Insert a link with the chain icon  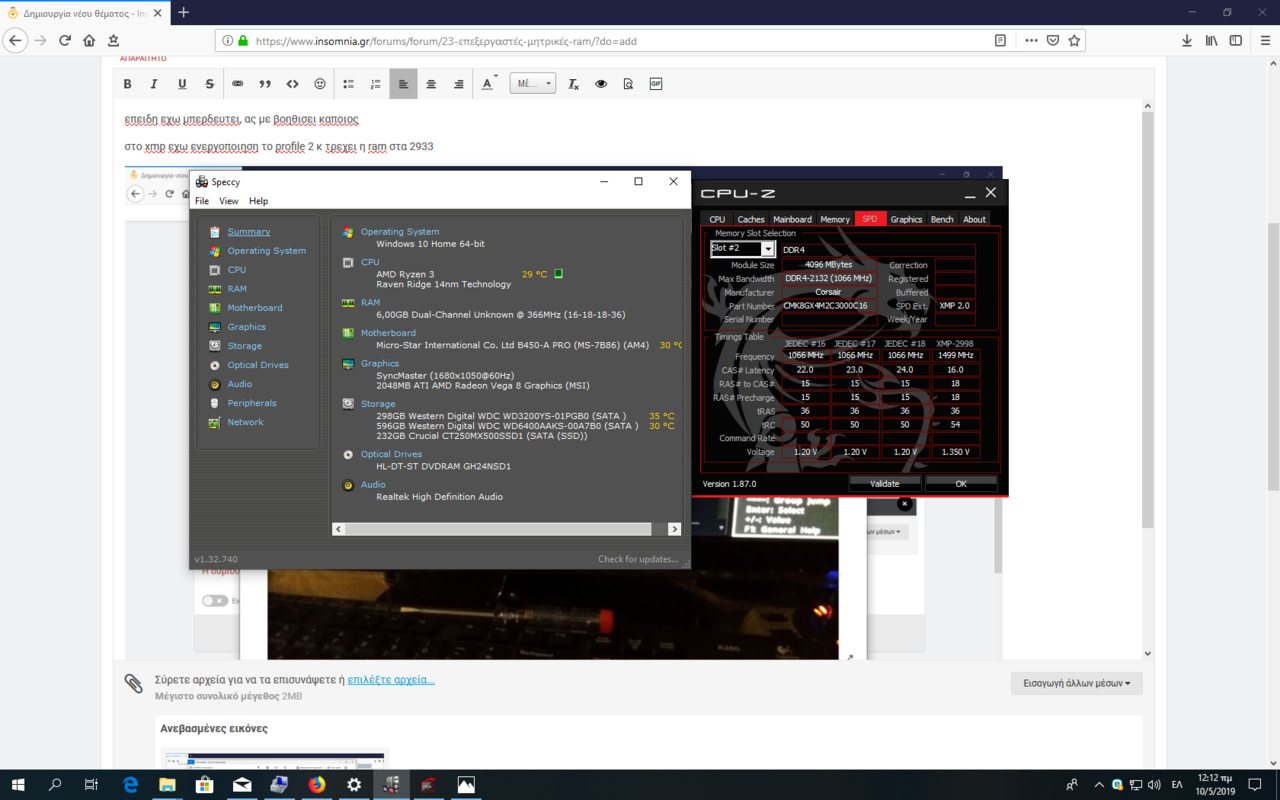(x=237, y=84)
